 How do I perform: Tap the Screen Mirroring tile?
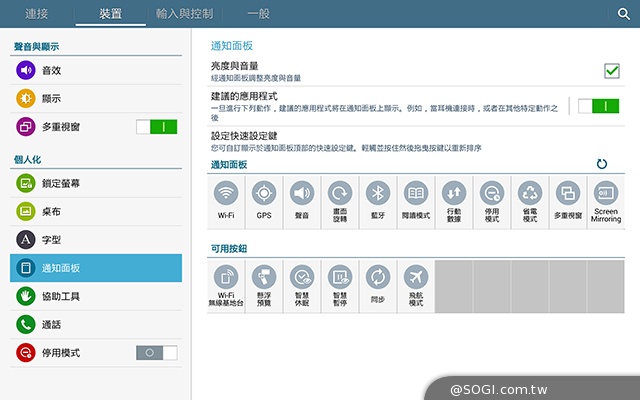click(x=606, y=200)
